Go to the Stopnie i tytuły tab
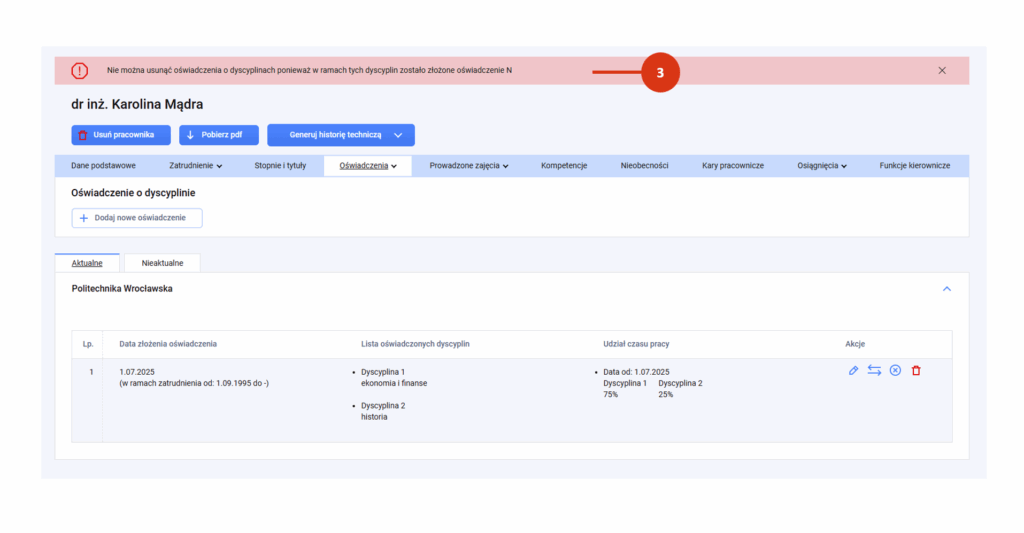This screenshot has height=533, width=1024. [280, 165]
